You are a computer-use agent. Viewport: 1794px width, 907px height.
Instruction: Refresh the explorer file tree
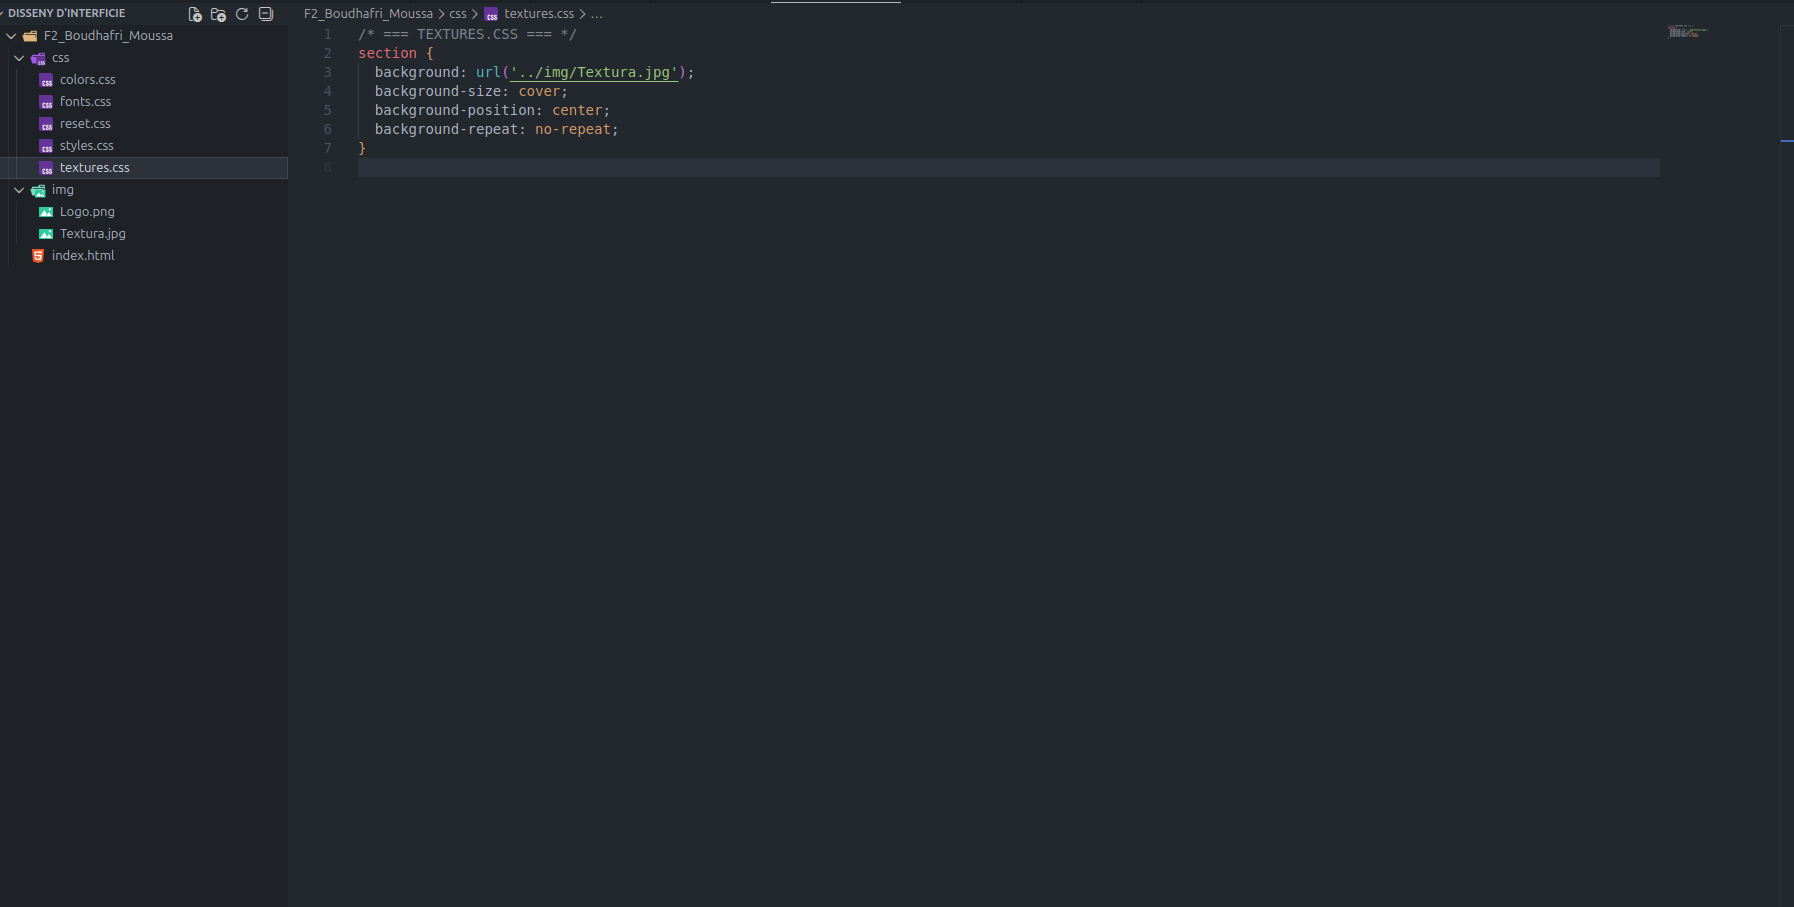point(242,14)
